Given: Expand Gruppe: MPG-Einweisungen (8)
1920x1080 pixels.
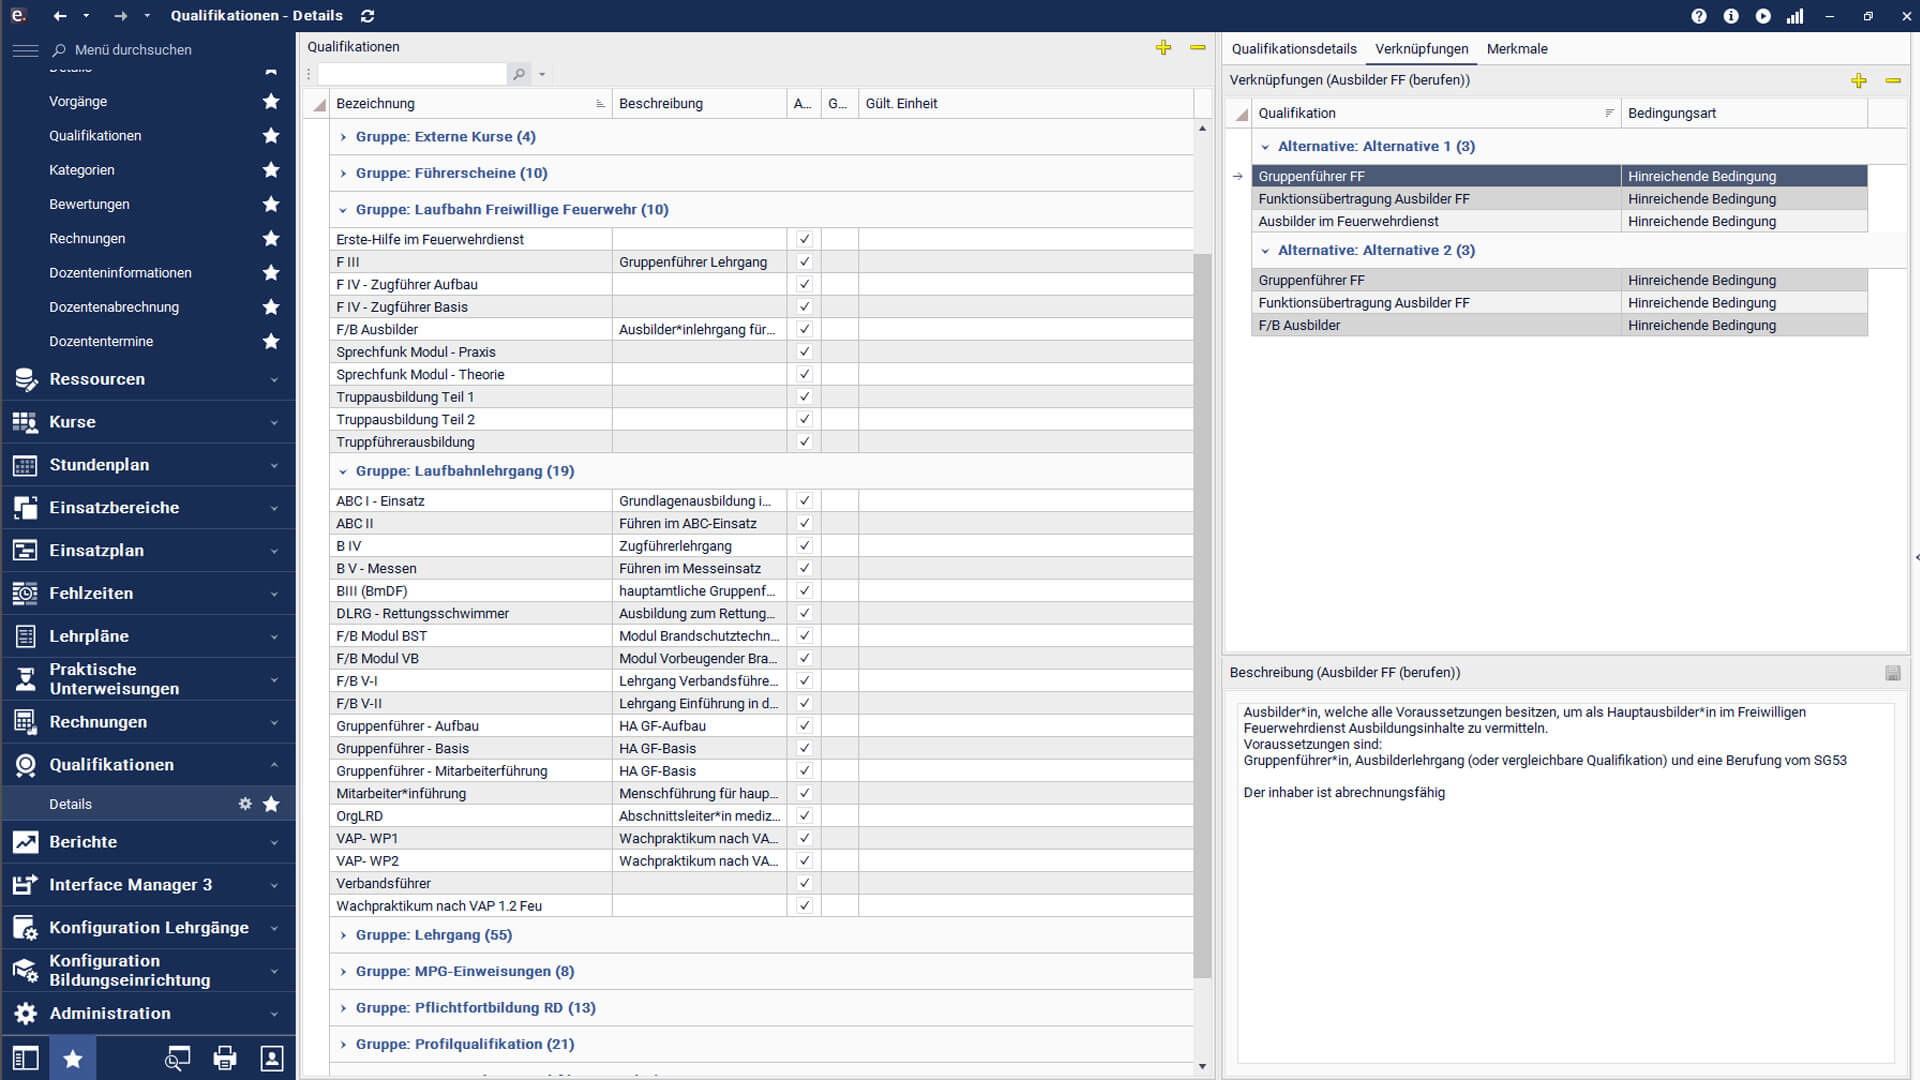Looking at the screenshot, I should coord(343,971).
